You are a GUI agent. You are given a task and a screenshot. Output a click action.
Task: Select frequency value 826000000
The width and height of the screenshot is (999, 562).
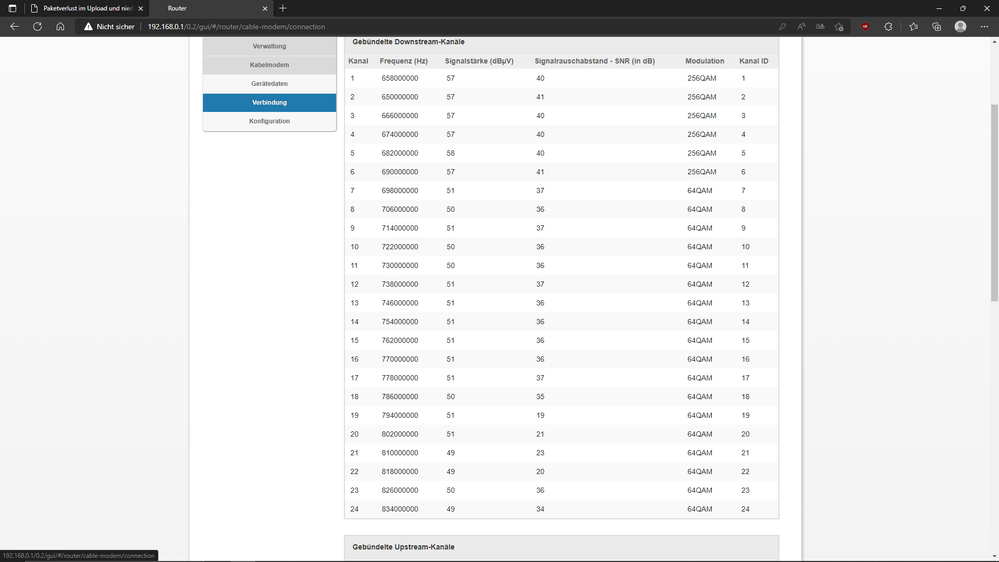pos(400,490)
